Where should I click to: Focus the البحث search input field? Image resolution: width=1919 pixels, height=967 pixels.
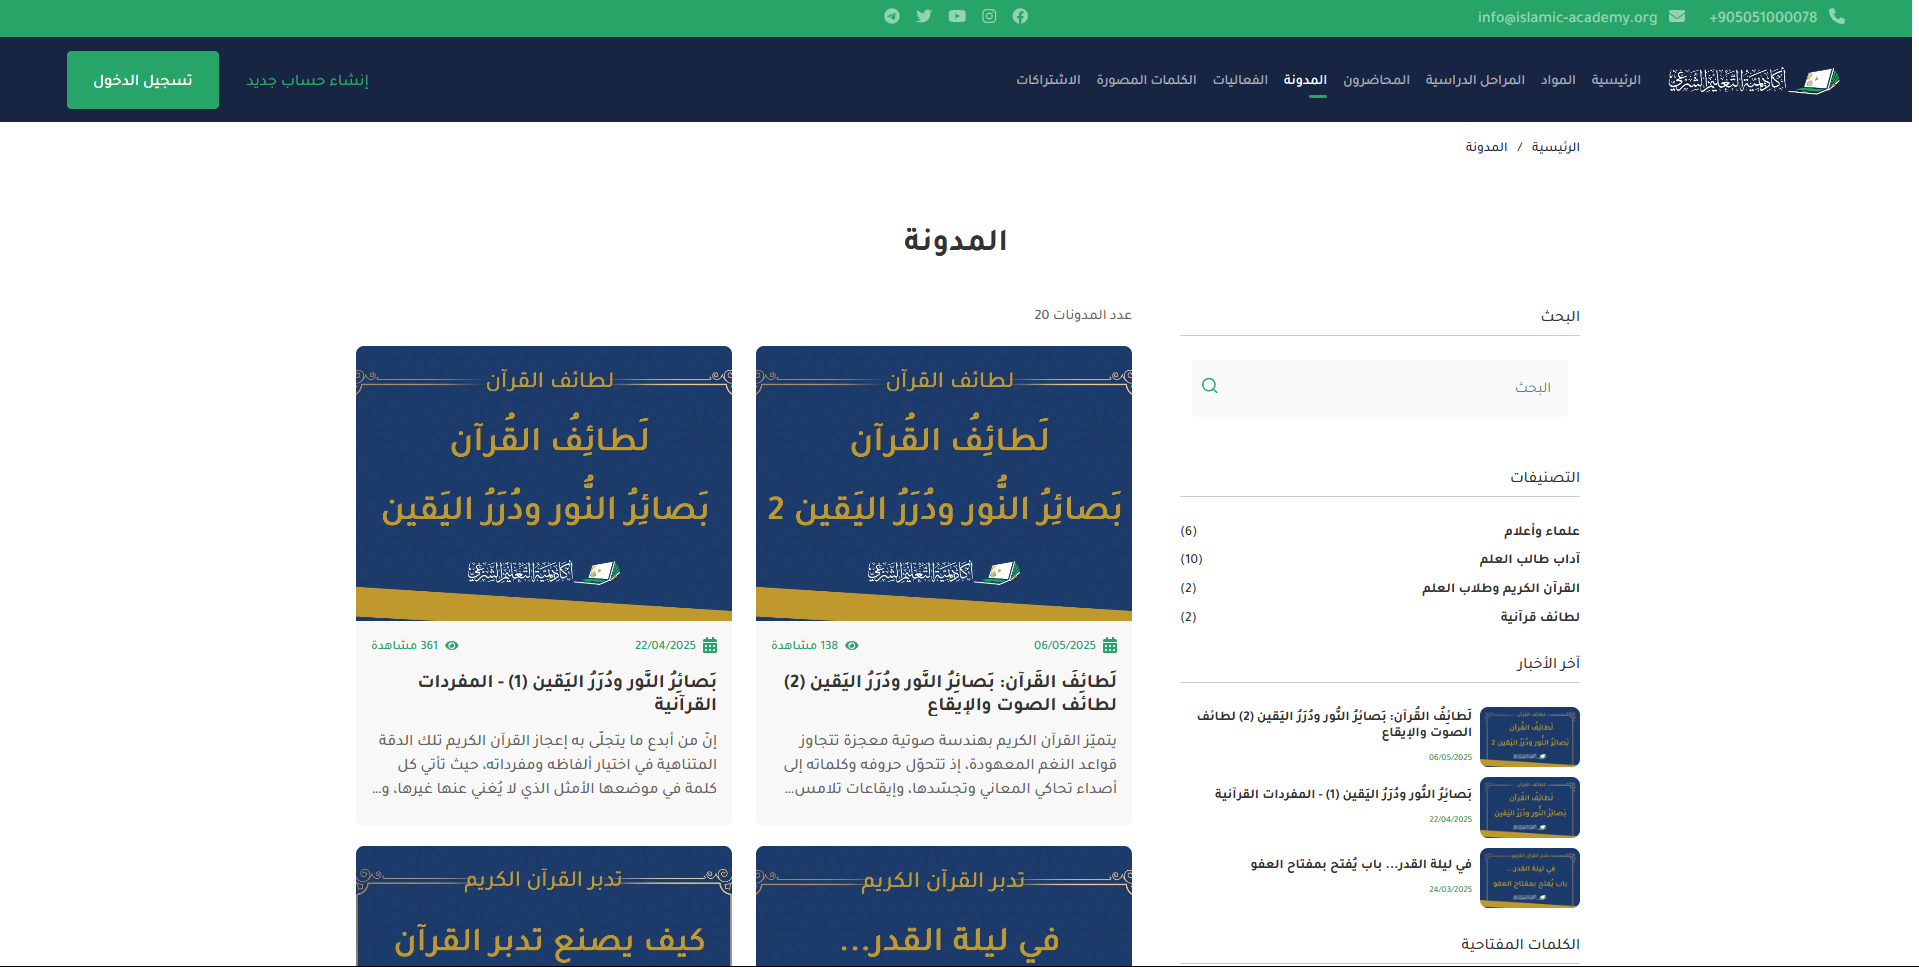click(x=1379, y=388)
